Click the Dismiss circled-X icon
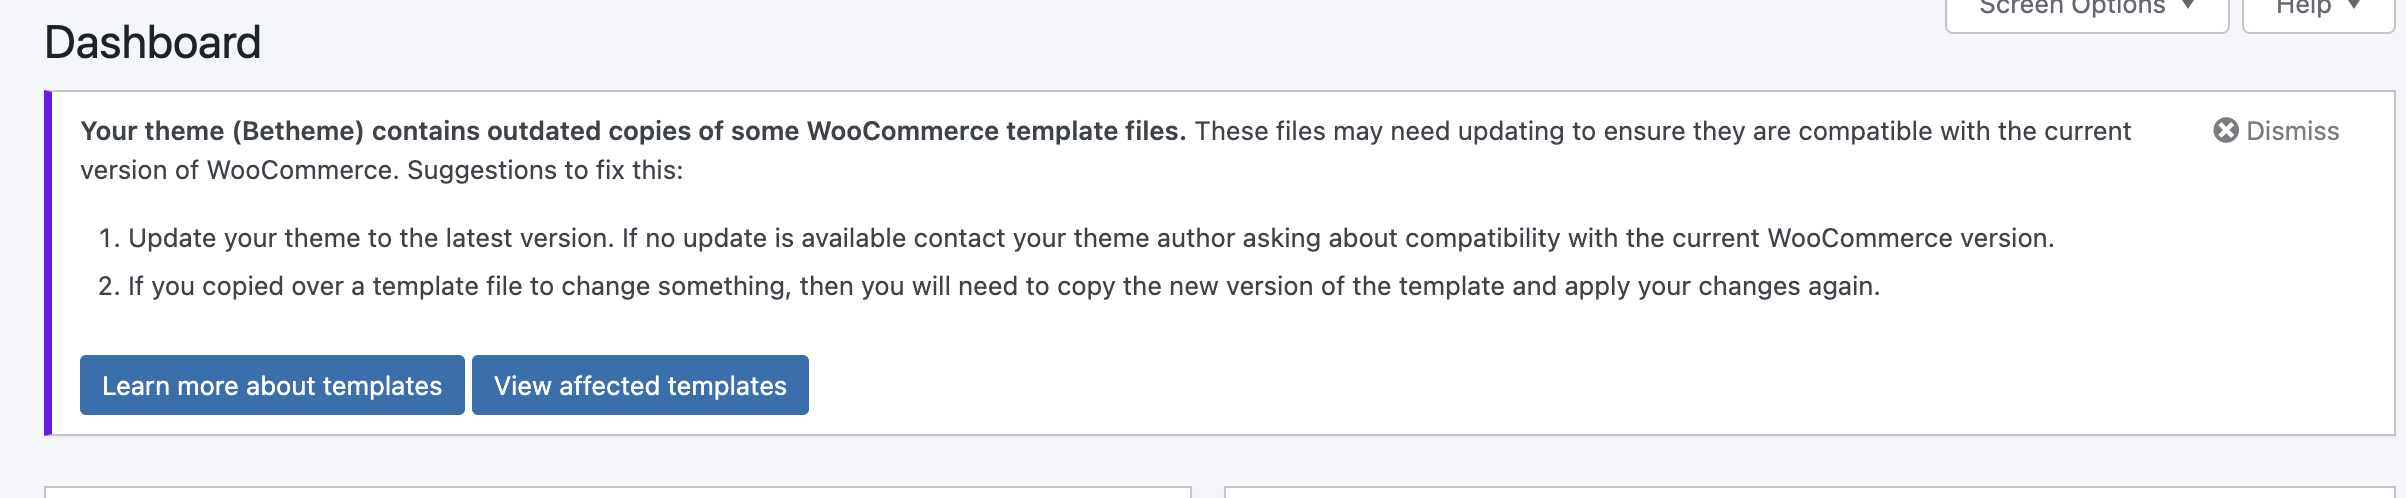The image size is (2406, 498). point(2225,131)
